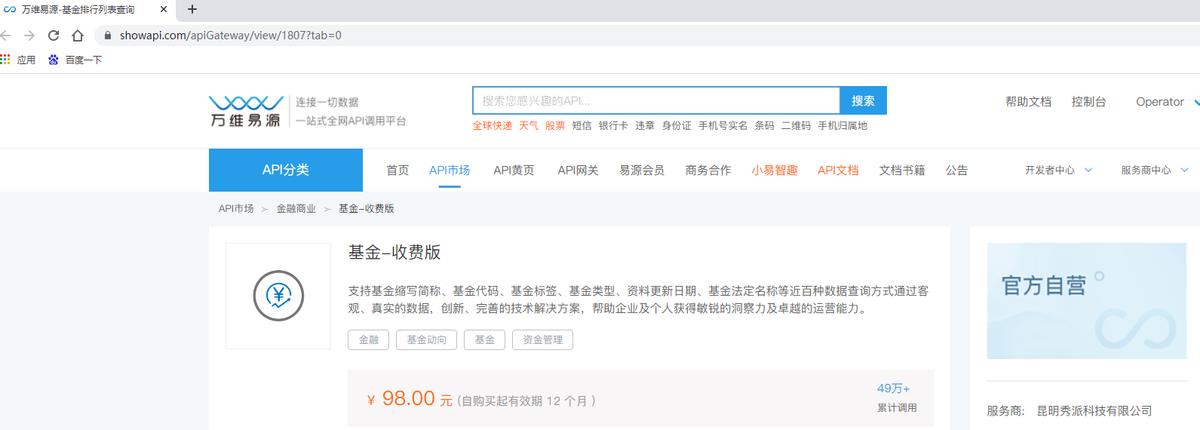
Task: Open 帮助文档 help documents
Action: click(1028, 102)
